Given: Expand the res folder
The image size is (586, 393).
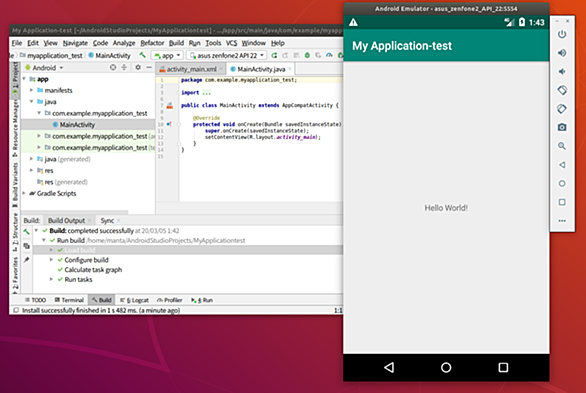Looking at the screenshot, I should [32, 170].
